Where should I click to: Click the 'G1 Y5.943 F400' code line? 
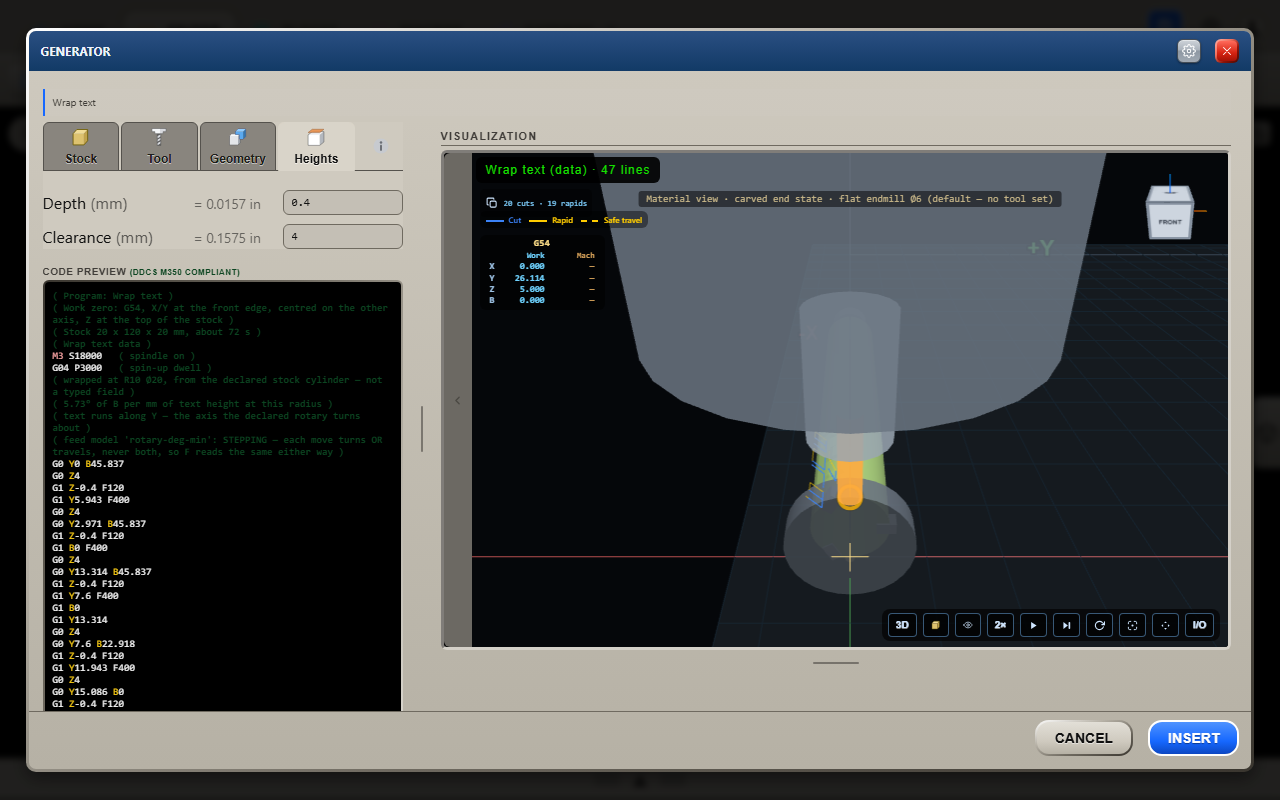(91, 500)
